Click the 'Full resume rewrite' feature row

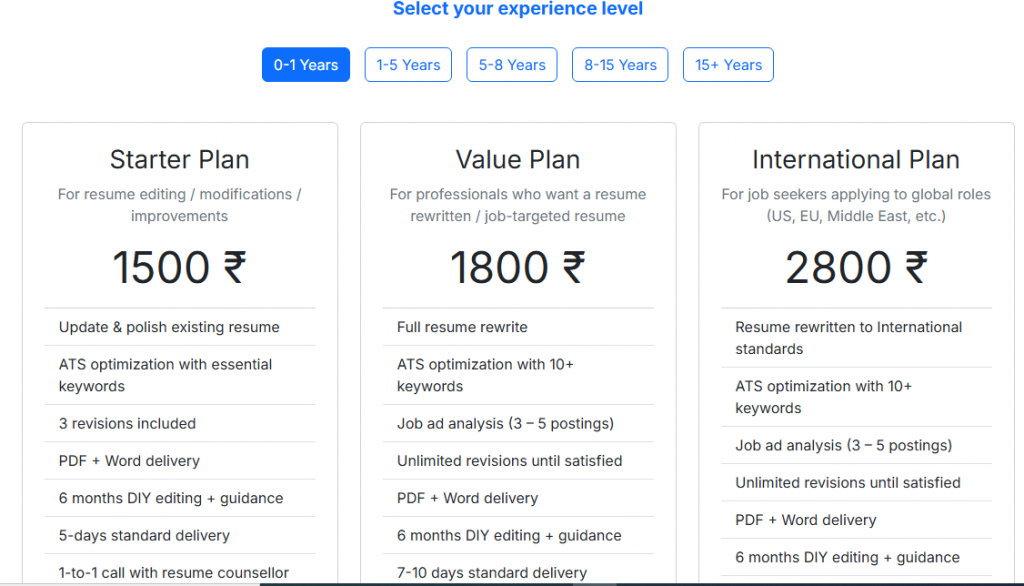[462, 327]
